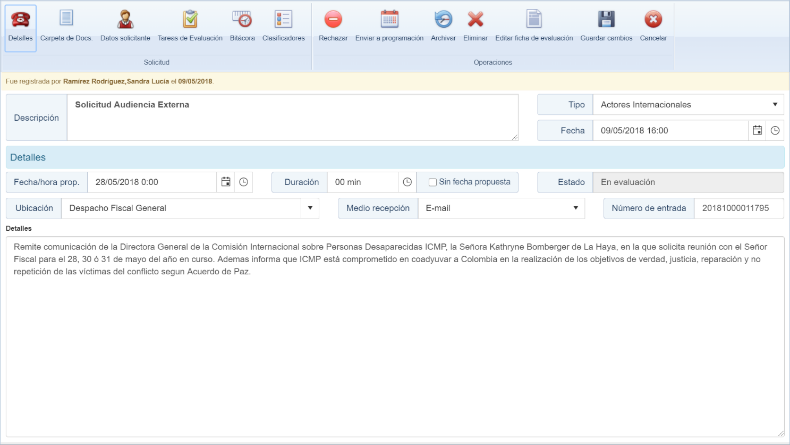
Task: Open the Detalles phone icon
Action: pyautogui.click(x=21, y=20)
